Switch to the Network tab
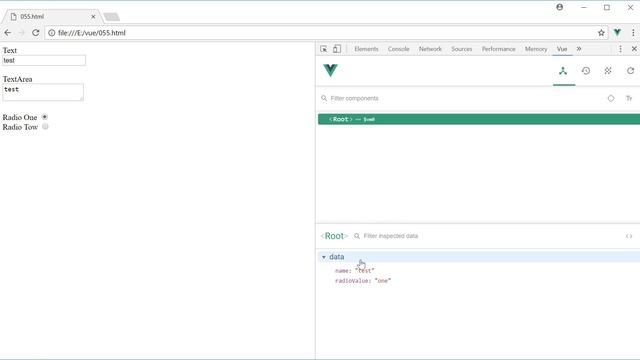This screenshot has height=360, width=640. pos(430,49)
